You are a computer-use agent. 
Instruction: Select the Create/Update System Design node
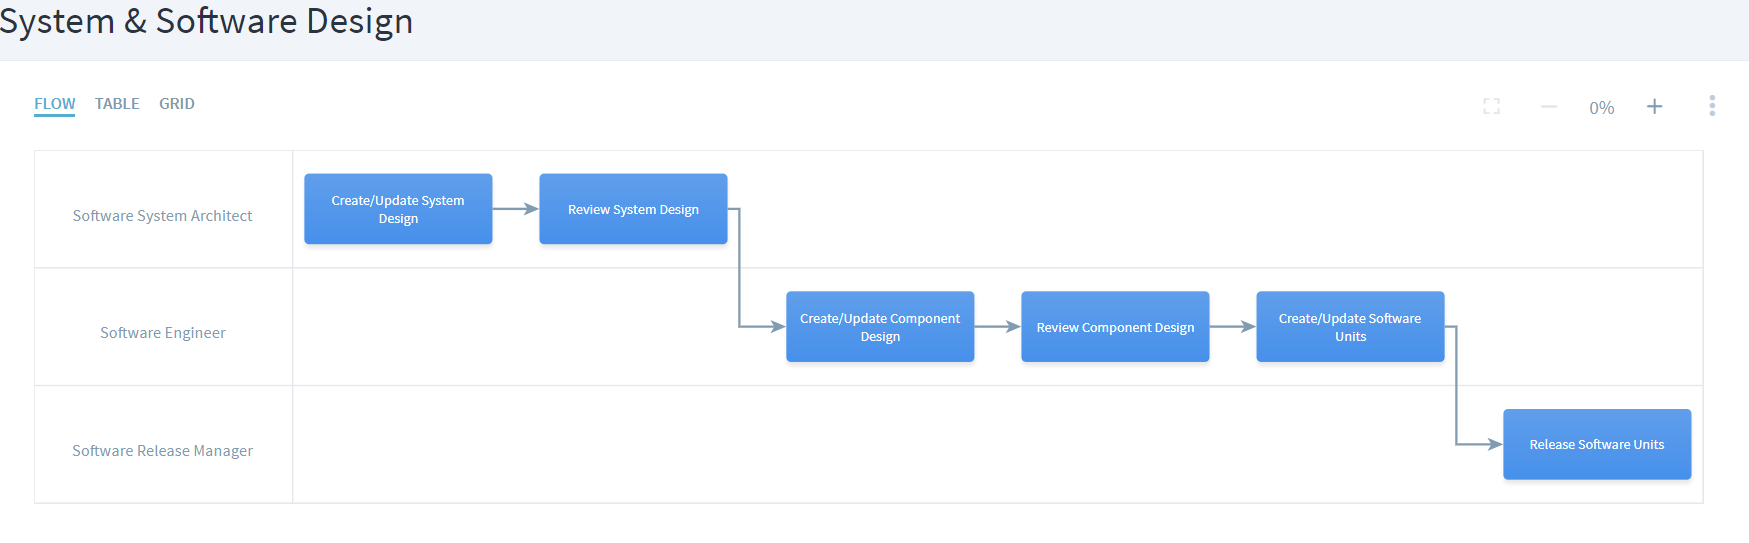[398, 209]
